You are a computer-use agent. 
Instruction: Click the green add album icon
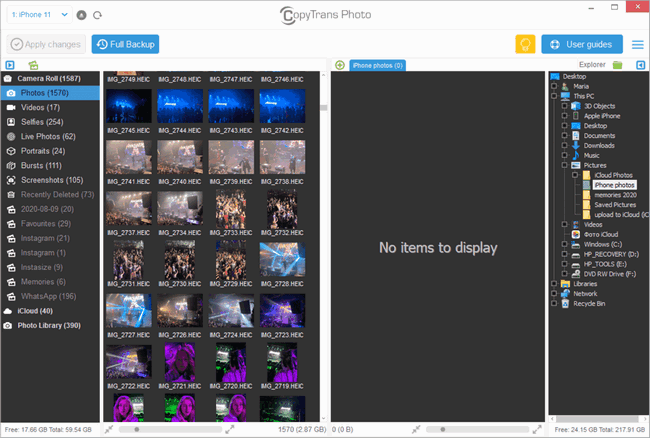(x=340, y=65)
